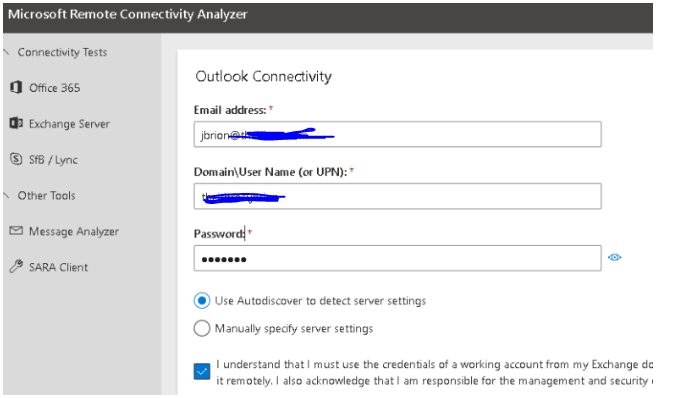Open the SARA Client tool link
This screenshot has height=398, width=683.
[x=58, y=267]
